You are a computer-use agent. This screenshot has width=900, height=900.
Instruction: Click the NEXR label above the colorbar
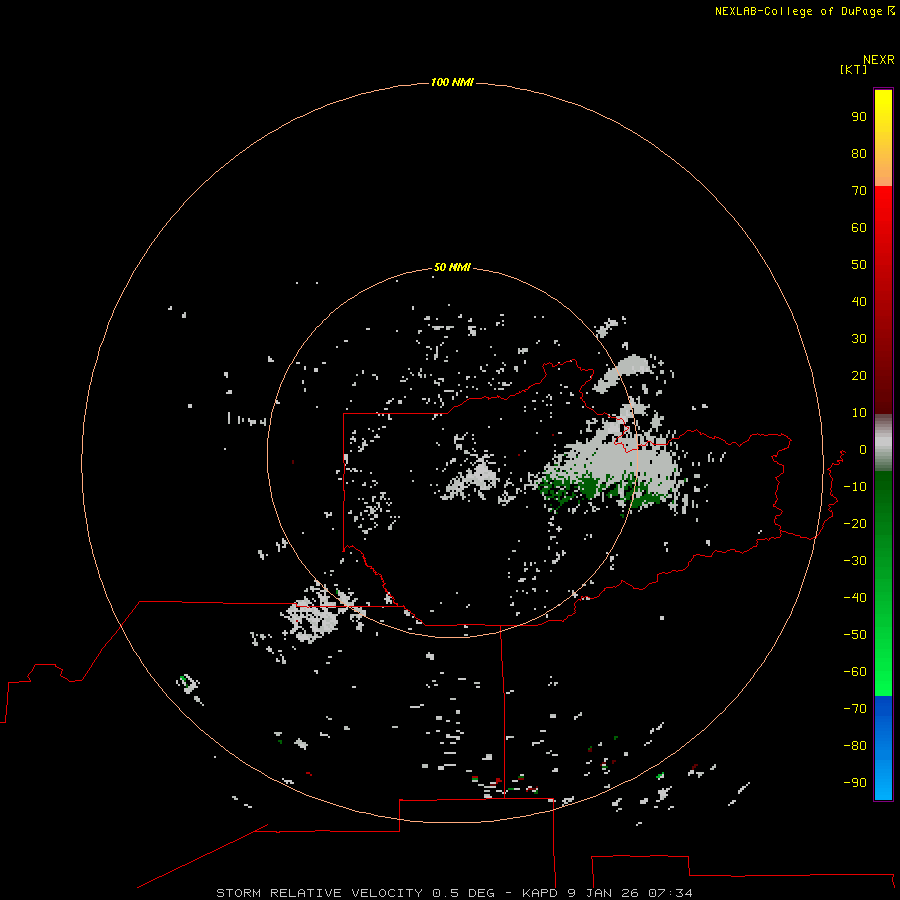(879, 60)
